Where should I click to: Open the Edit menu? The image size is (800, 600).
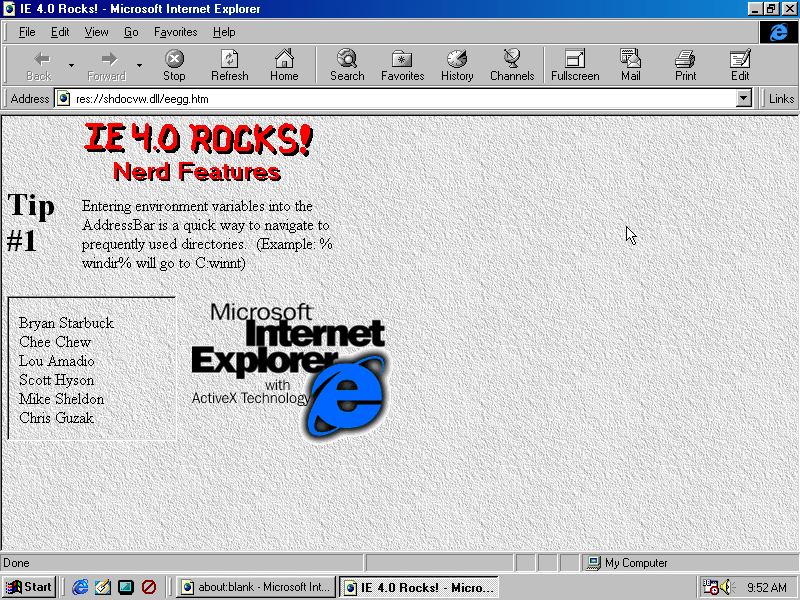[60, 32]
